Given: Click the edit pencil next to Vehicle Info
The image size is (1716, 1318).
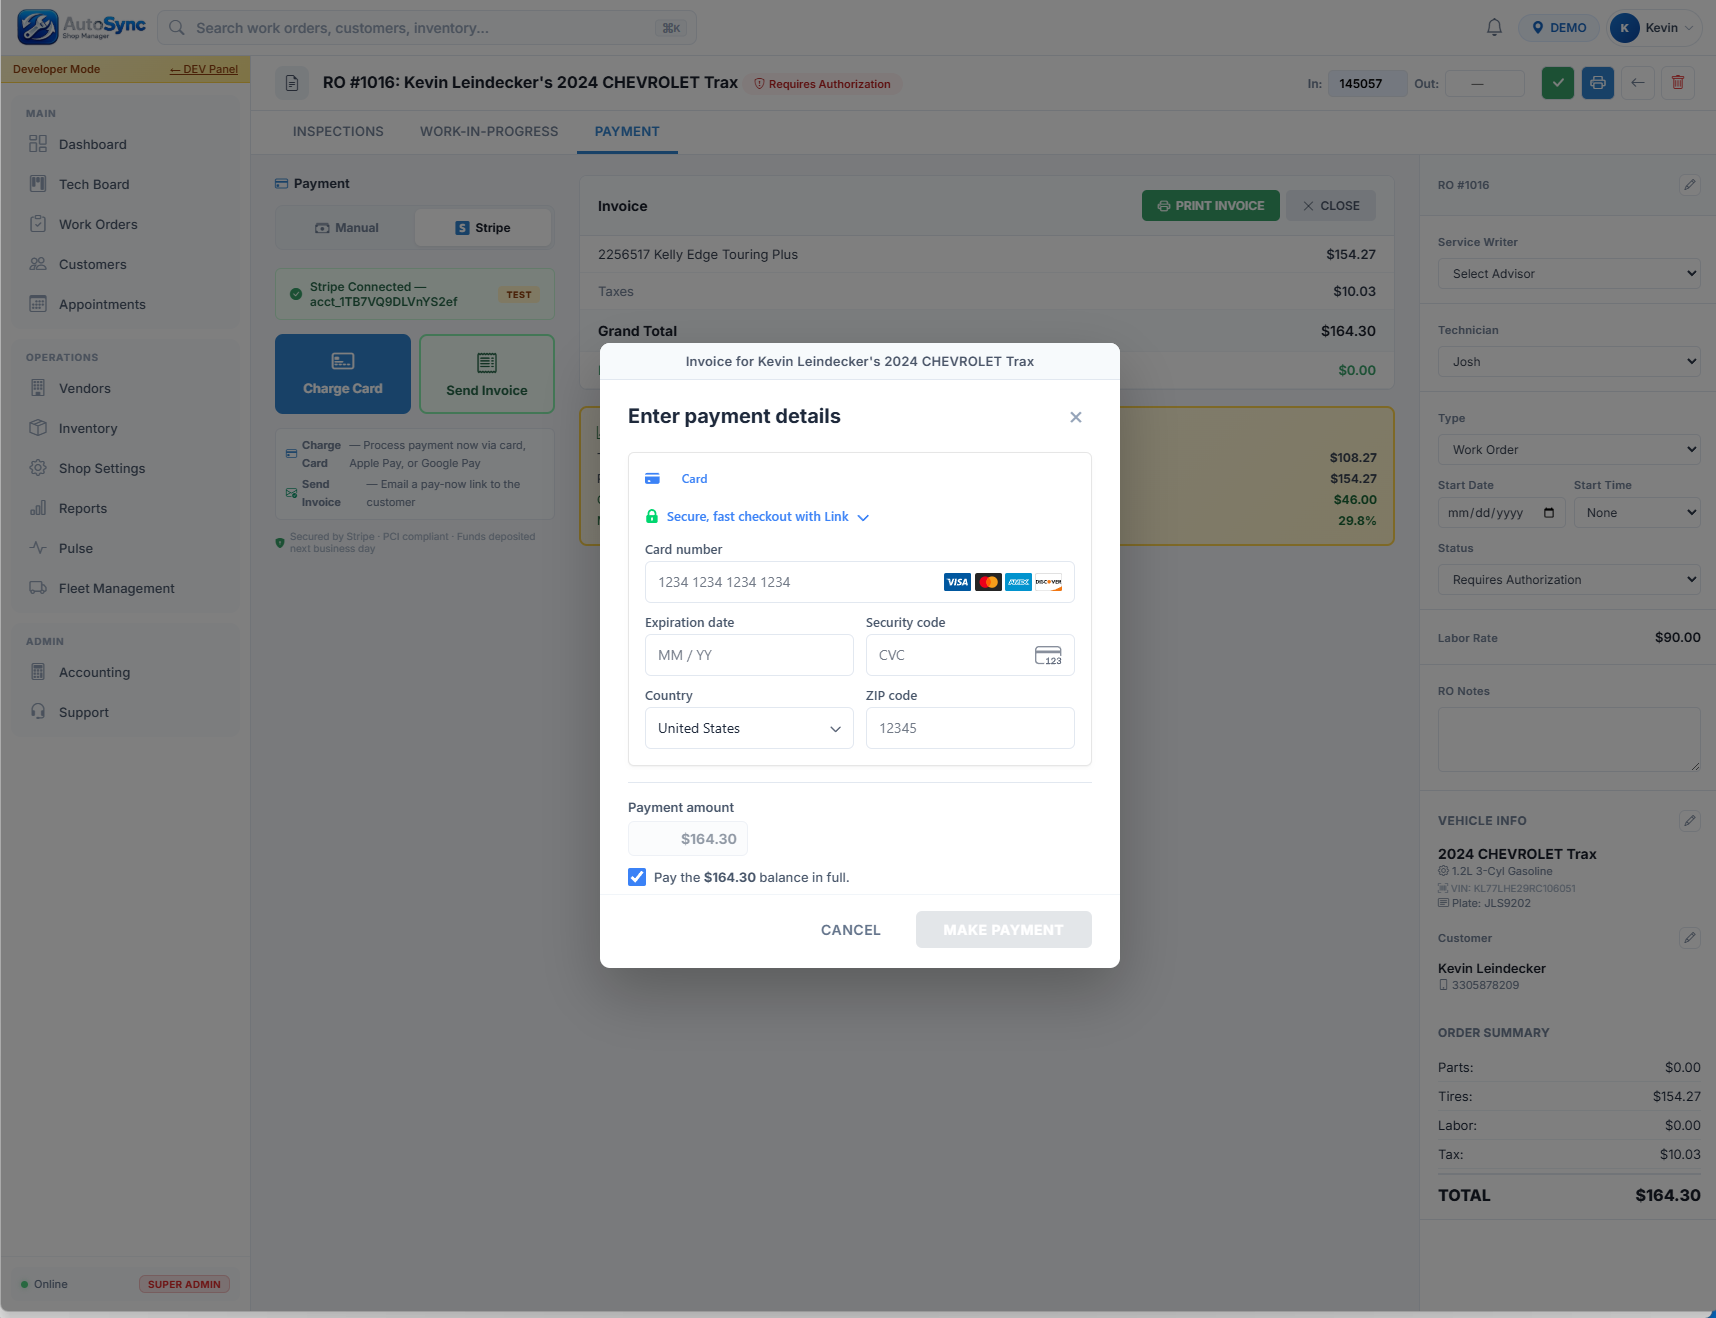Looking at the screenshot, I should click(1690, 820).
